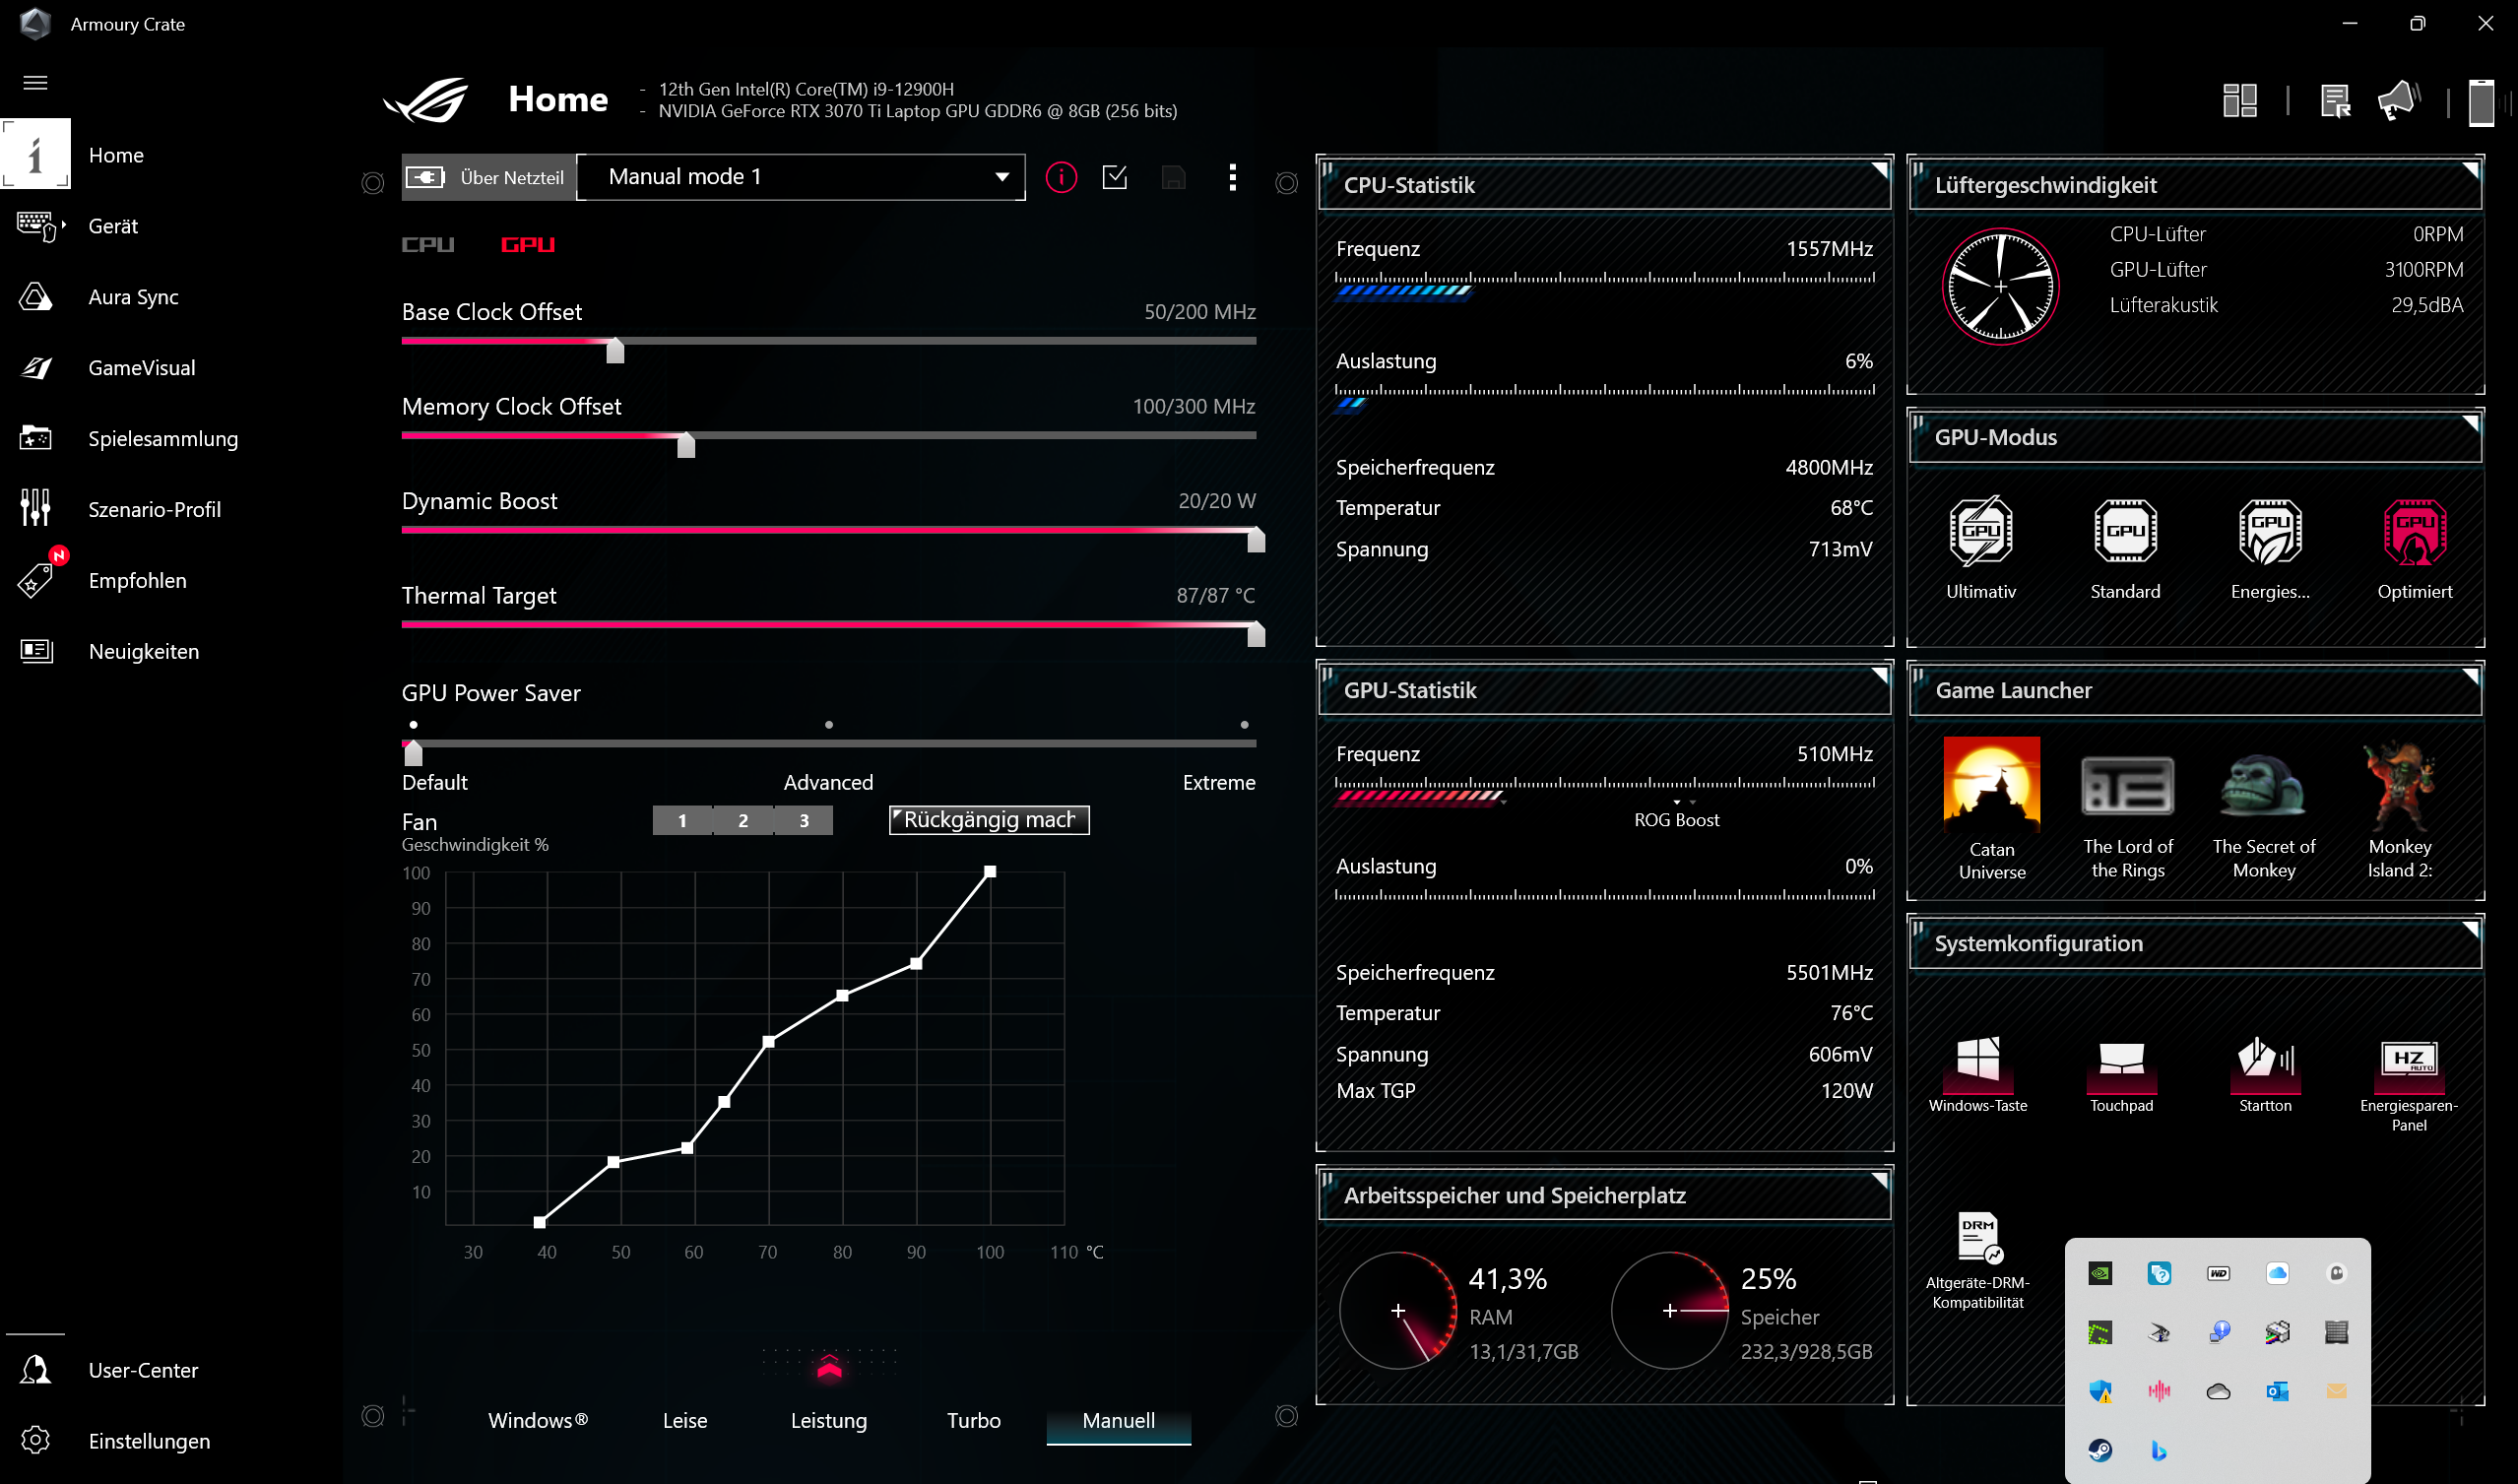Click the red info icon beside the mode dropdown

[1061, 177]
